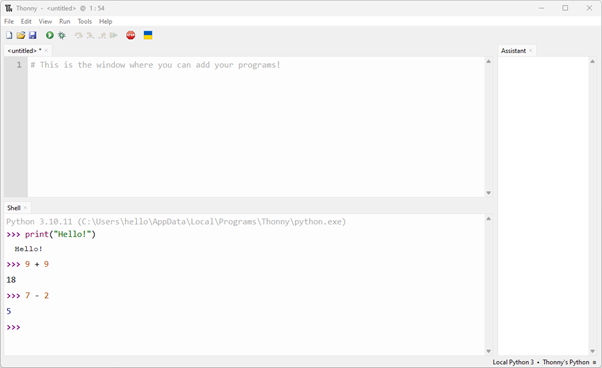
Task: Close the Shell panel tab
Action: pos(25,208)
